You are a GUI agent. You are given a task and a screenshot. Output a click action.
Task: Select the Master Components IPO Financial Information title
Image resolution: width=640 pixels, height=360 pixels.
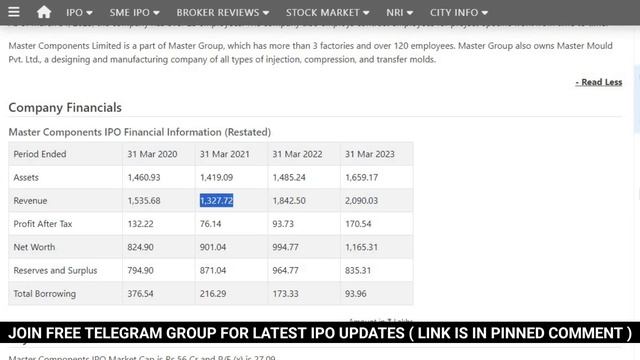click(140, 132)
